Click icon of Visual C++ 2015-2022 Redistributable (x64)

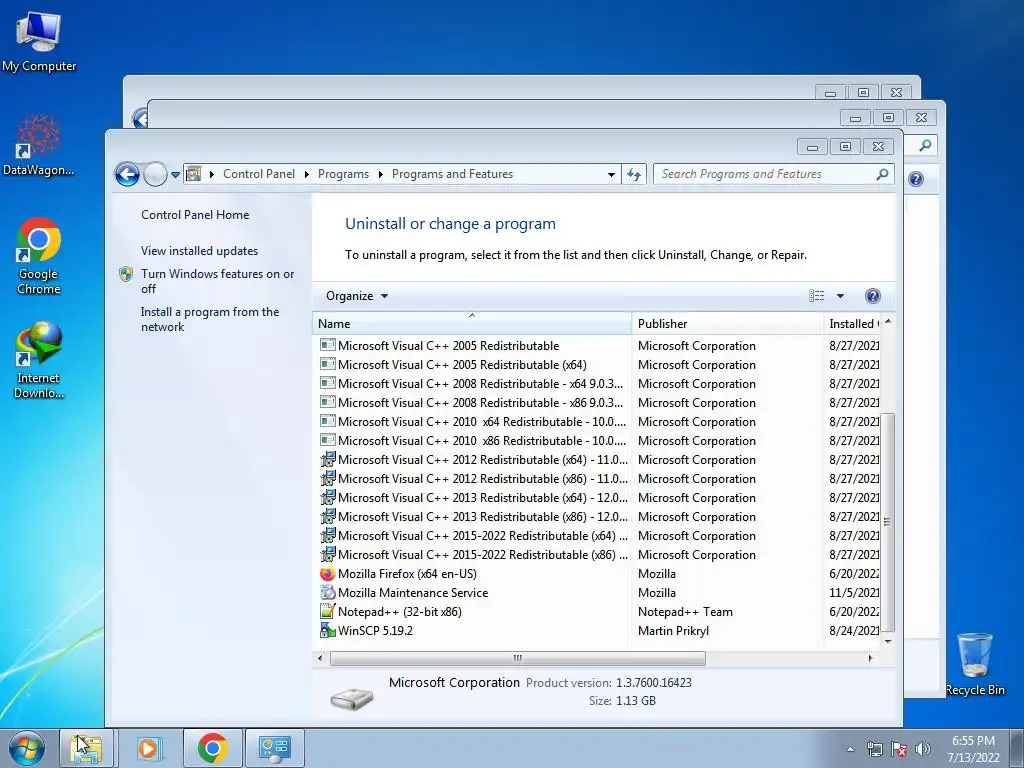click(x=327, y=536)
